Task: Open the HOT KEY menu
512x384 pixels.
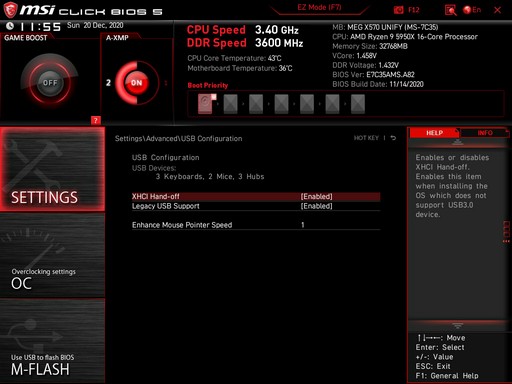Action: coord(366,138)
